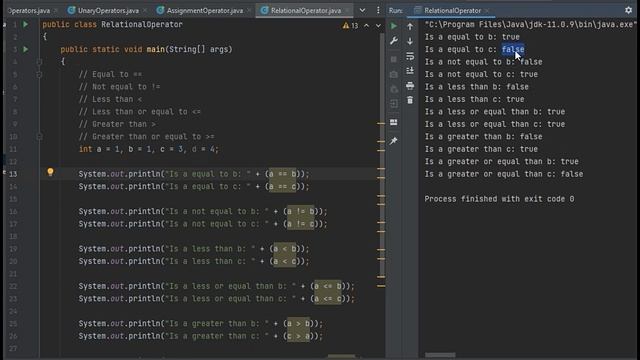Run class from gutter arrow at line 1
This screenshot has height=360, width=640.
point(25,24)
